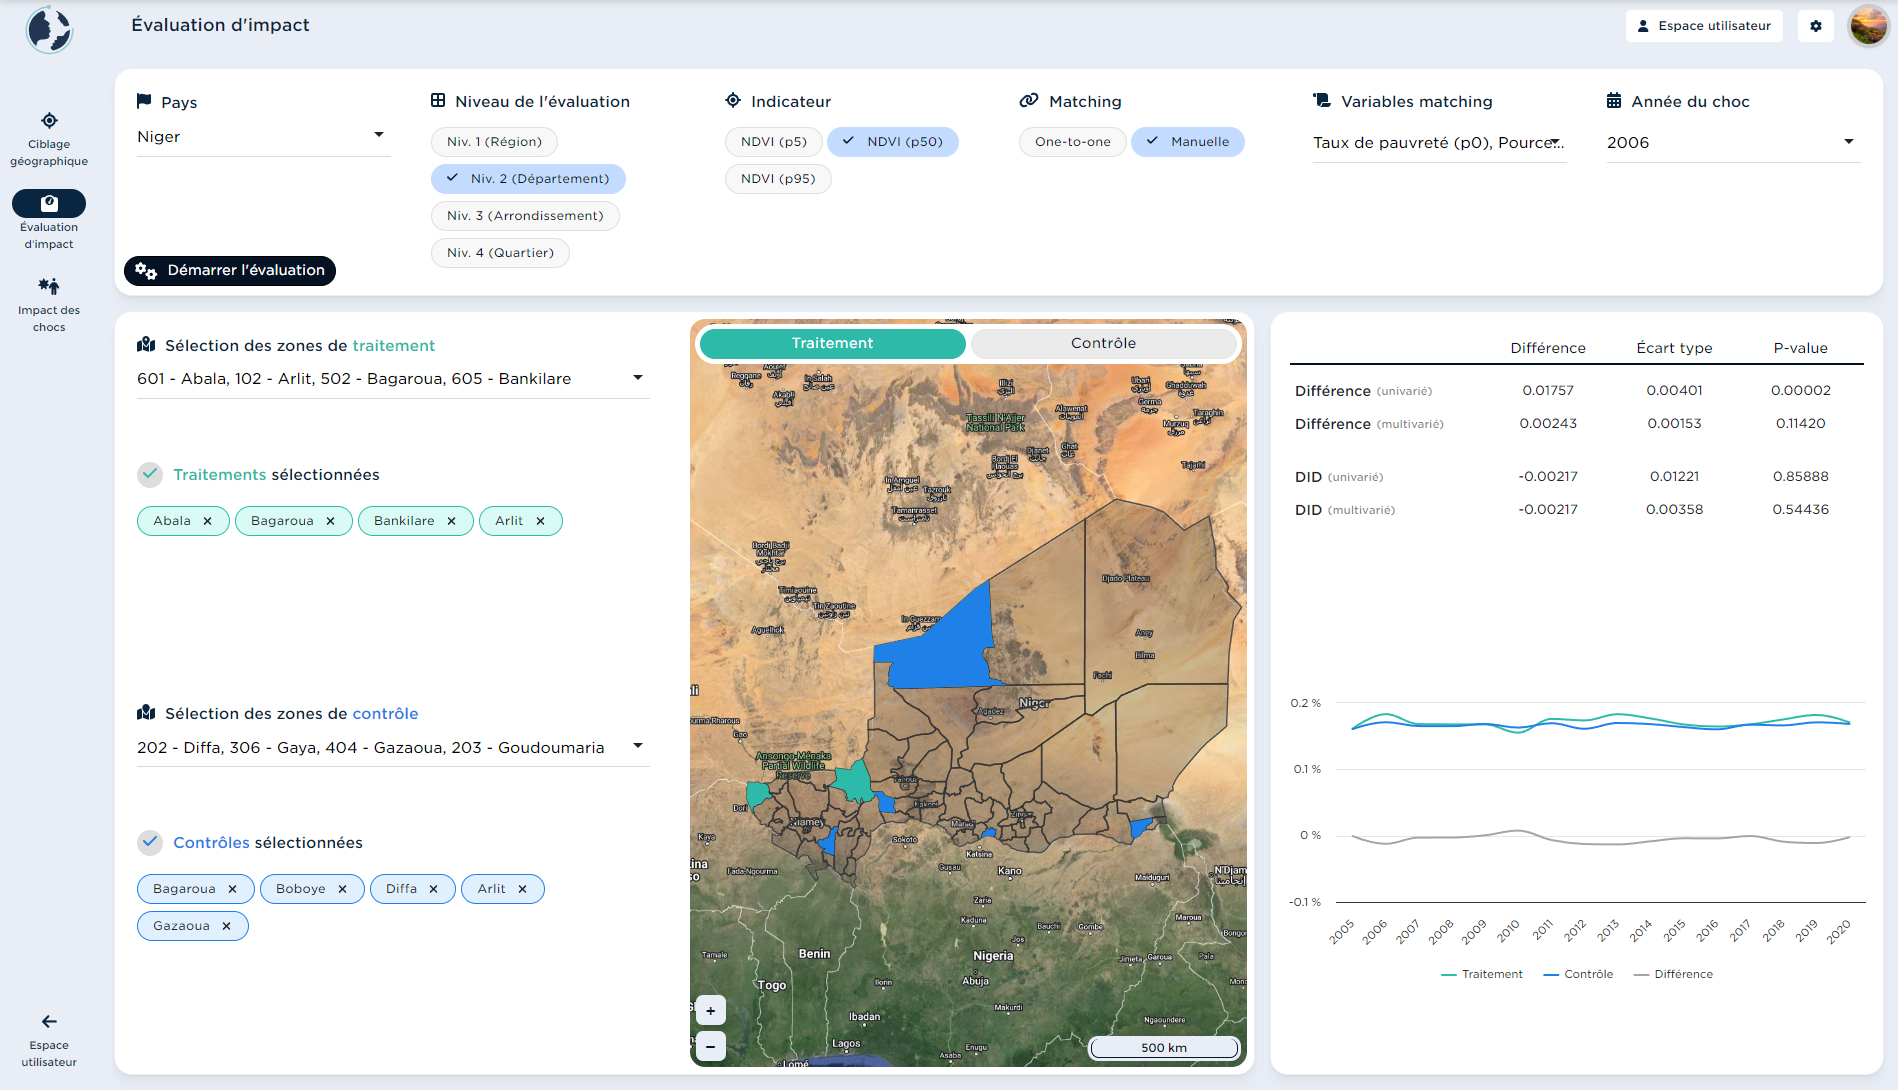This screenshot has height=1090, width=1898.
Task: Click the Impact des chocs sidebar icon
Action: click(x=49, y=287)
